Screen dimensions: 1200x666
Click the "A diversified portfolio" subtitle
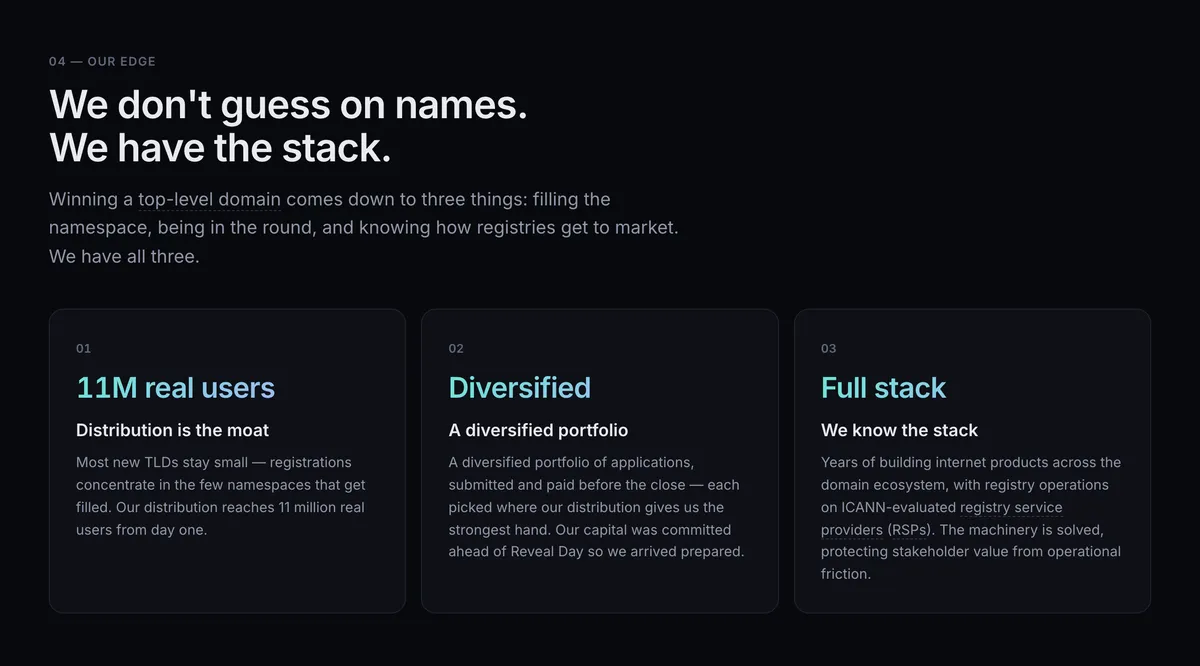(538, 430)
